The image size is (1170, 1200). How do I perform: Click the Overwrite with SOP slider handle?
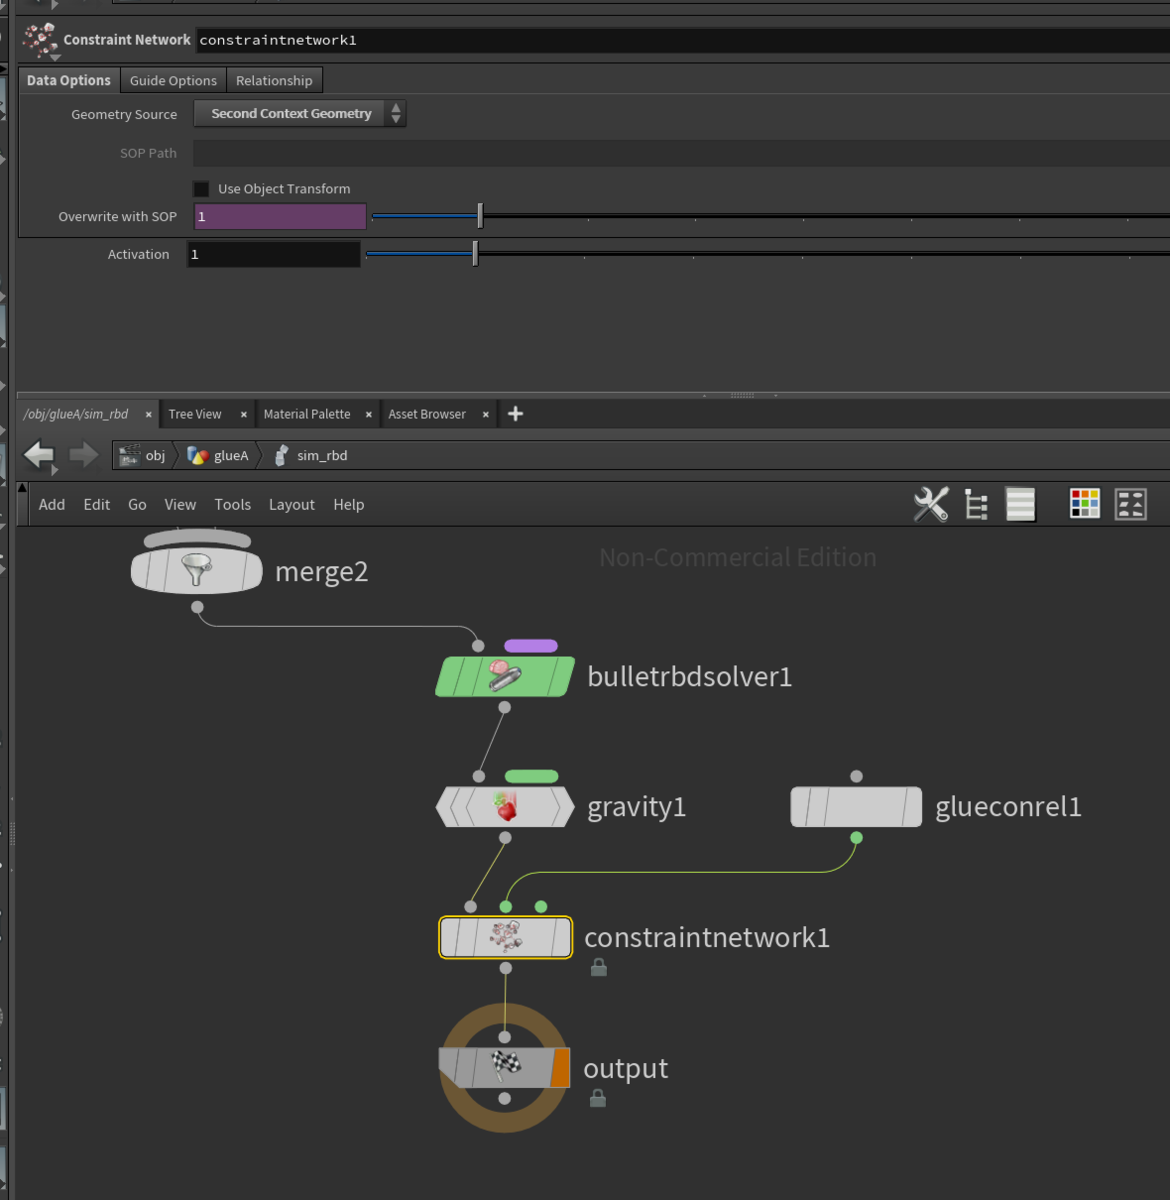pyautogui.click(x=480, y=215)
